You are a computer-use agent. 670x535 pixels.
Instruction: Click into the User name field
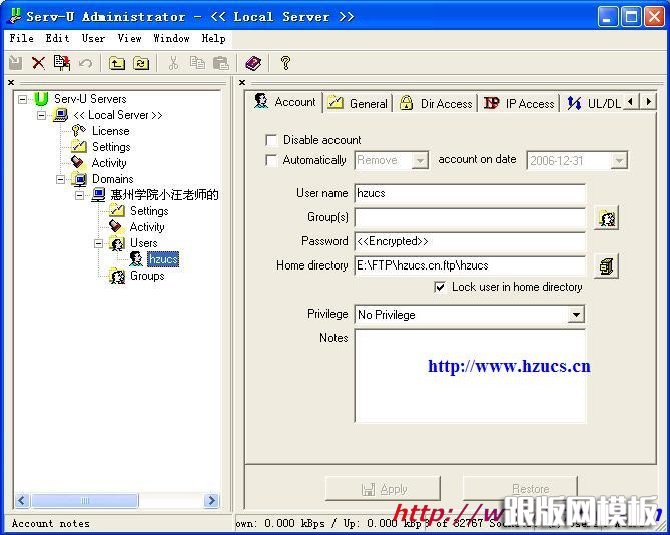pos(470,194)
